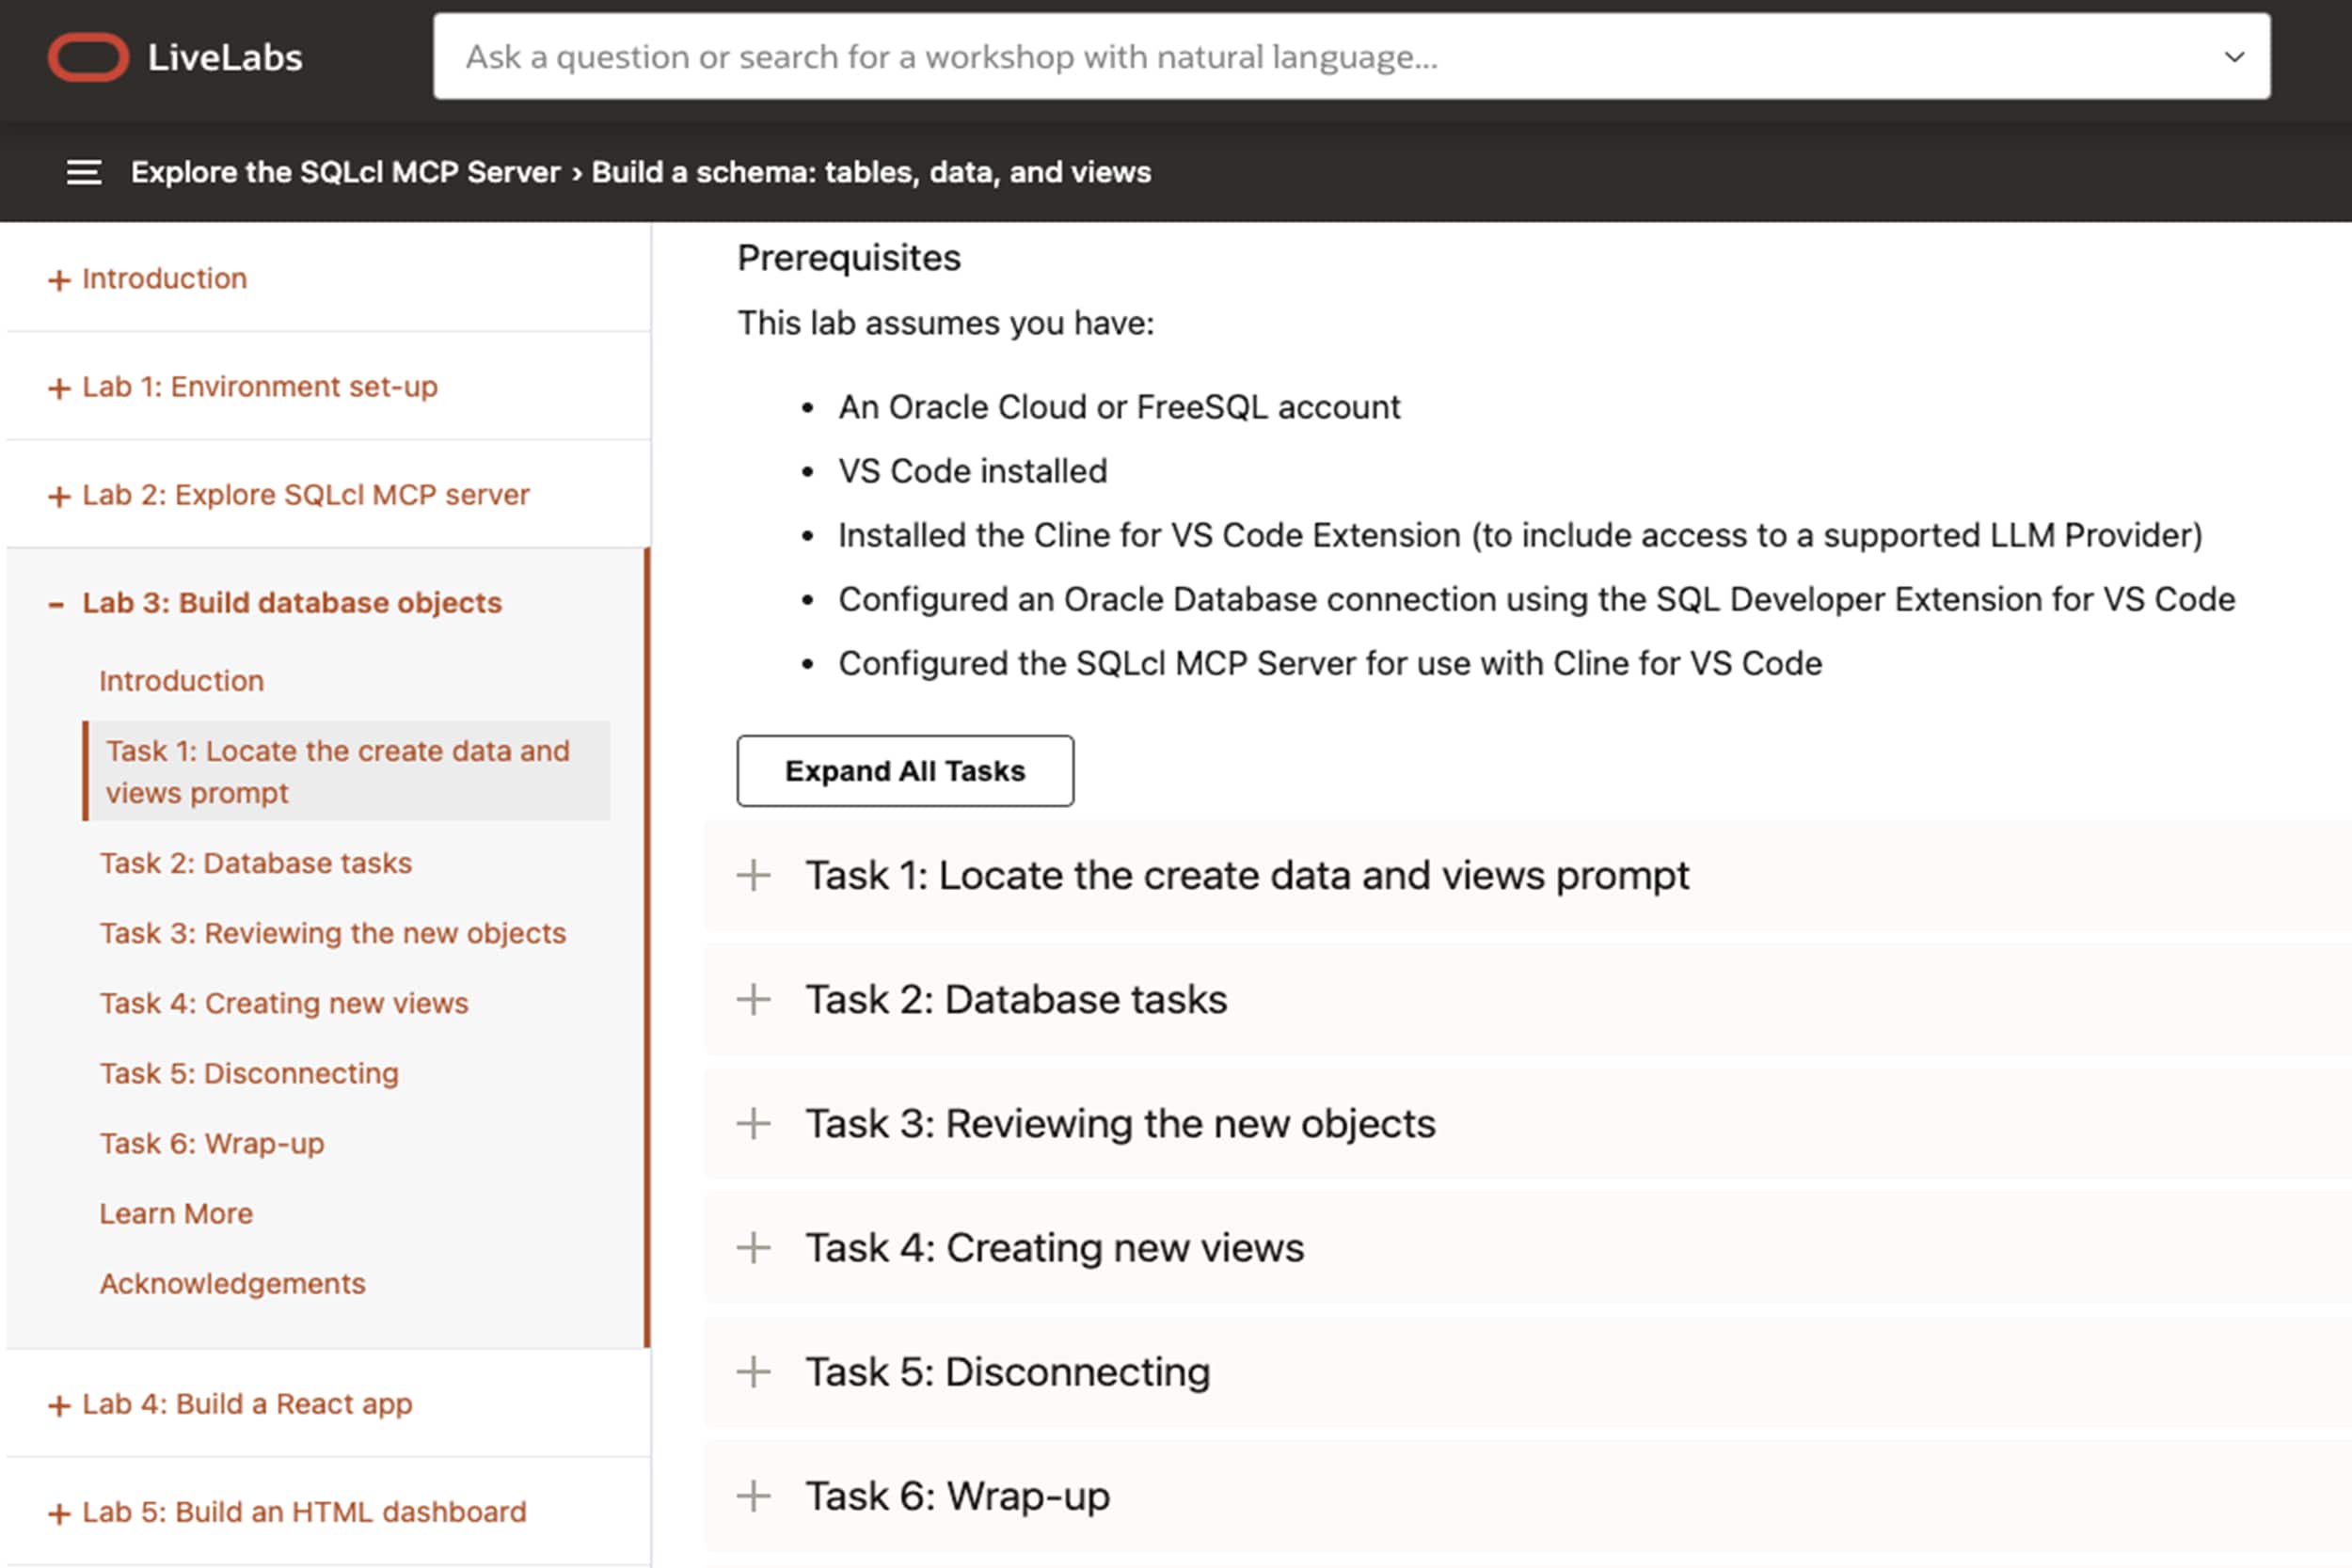Expand Task 2 plus icon in main content

(754, 1000)
